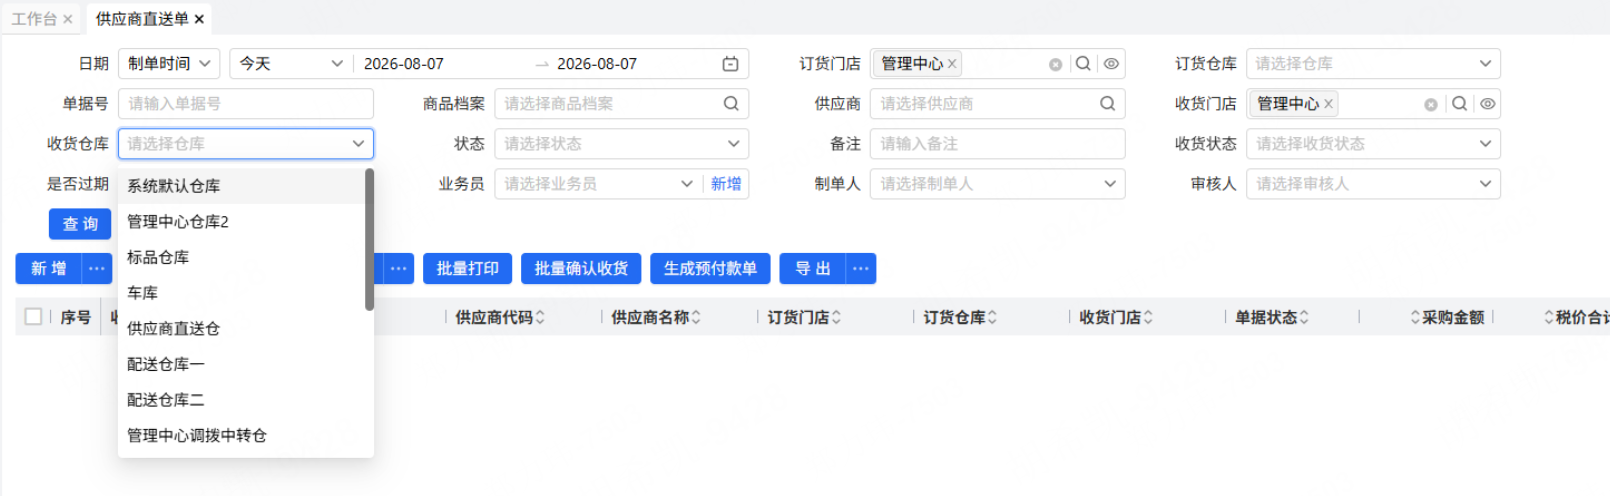Choose 标品仓库 option
Viewport: 1610px width, 496px height.
click(241, 258)
